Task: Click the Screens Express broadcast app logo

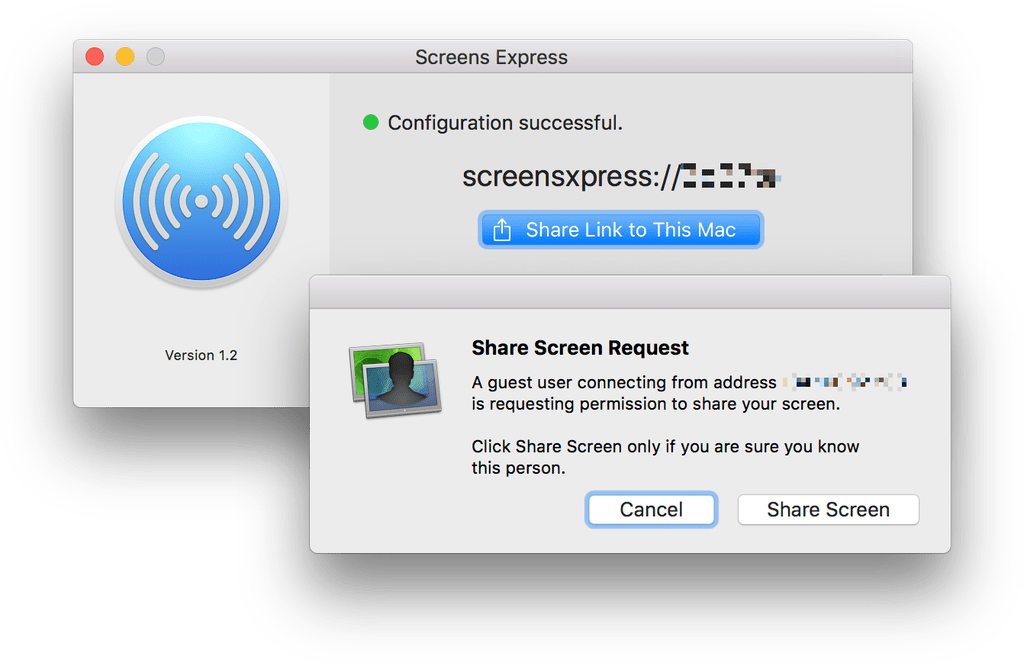Action: point(201,202)
